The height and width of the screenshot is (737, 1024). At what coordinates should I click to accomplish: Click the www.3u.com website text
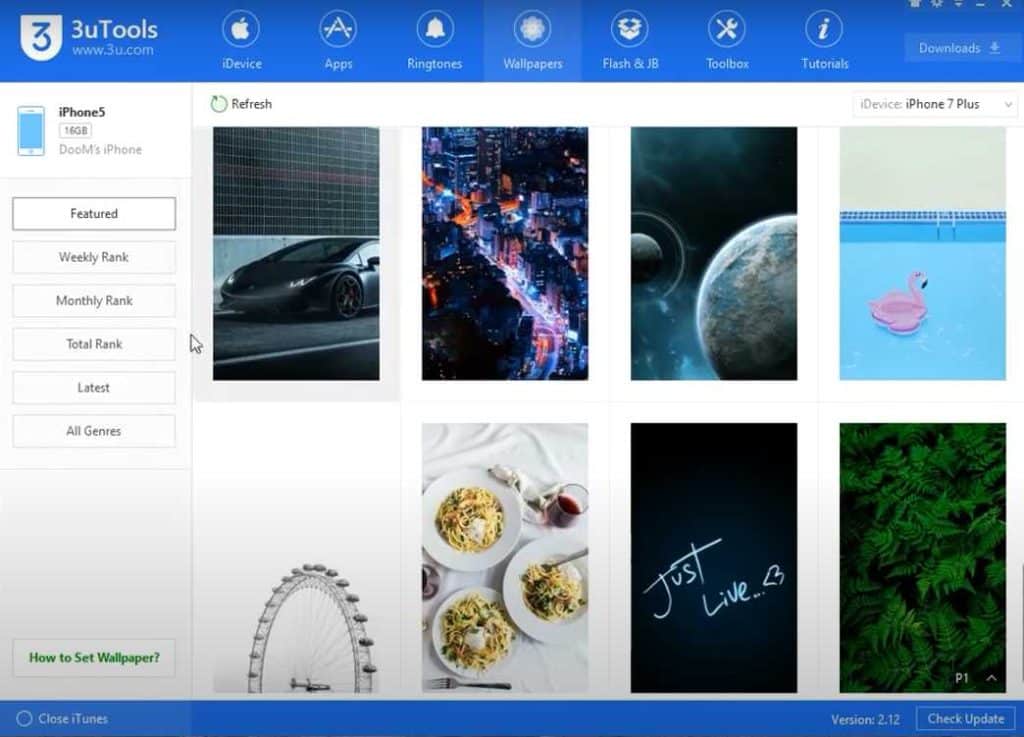(x=113, y=50)
